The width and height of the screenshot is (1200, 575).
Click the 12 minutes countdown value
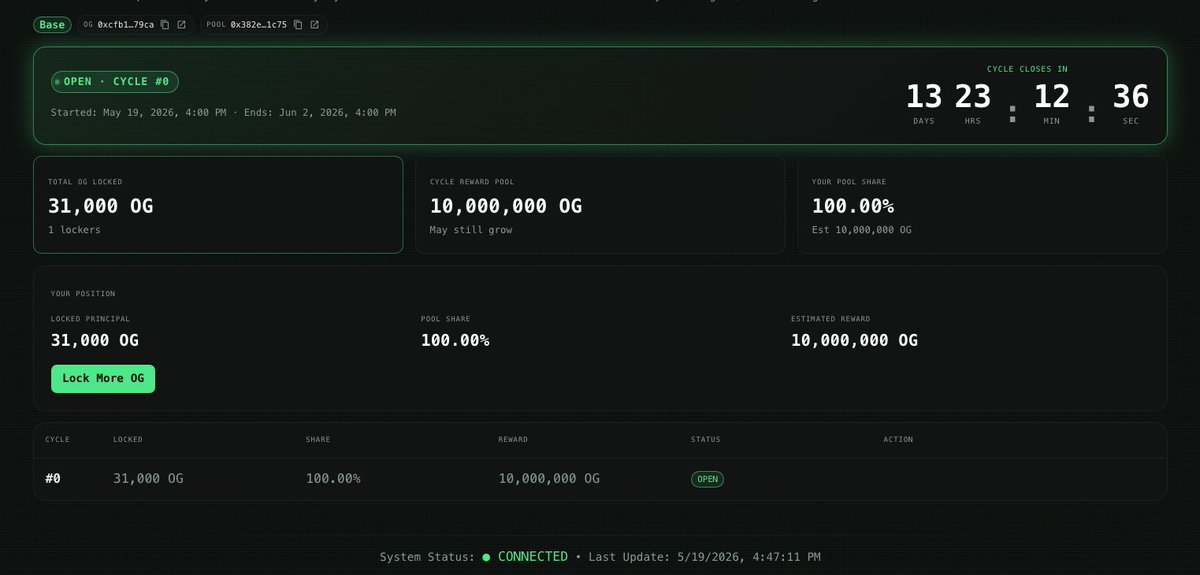pyautogui.click(x=1052, y=97)
